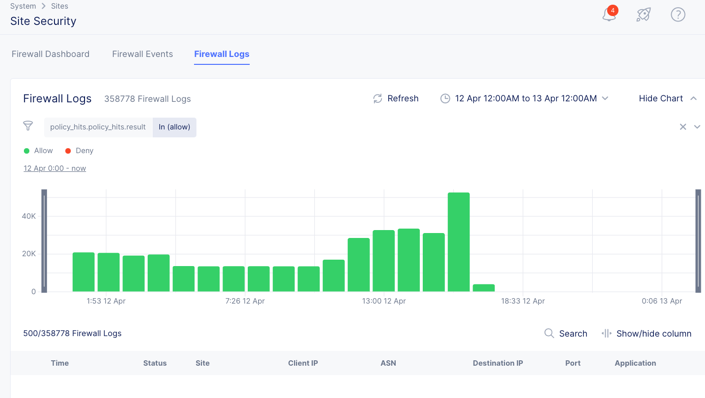705x398 pixels.
Task: Collapse chart via Hide Chart
Action: (x=668, y=98)
